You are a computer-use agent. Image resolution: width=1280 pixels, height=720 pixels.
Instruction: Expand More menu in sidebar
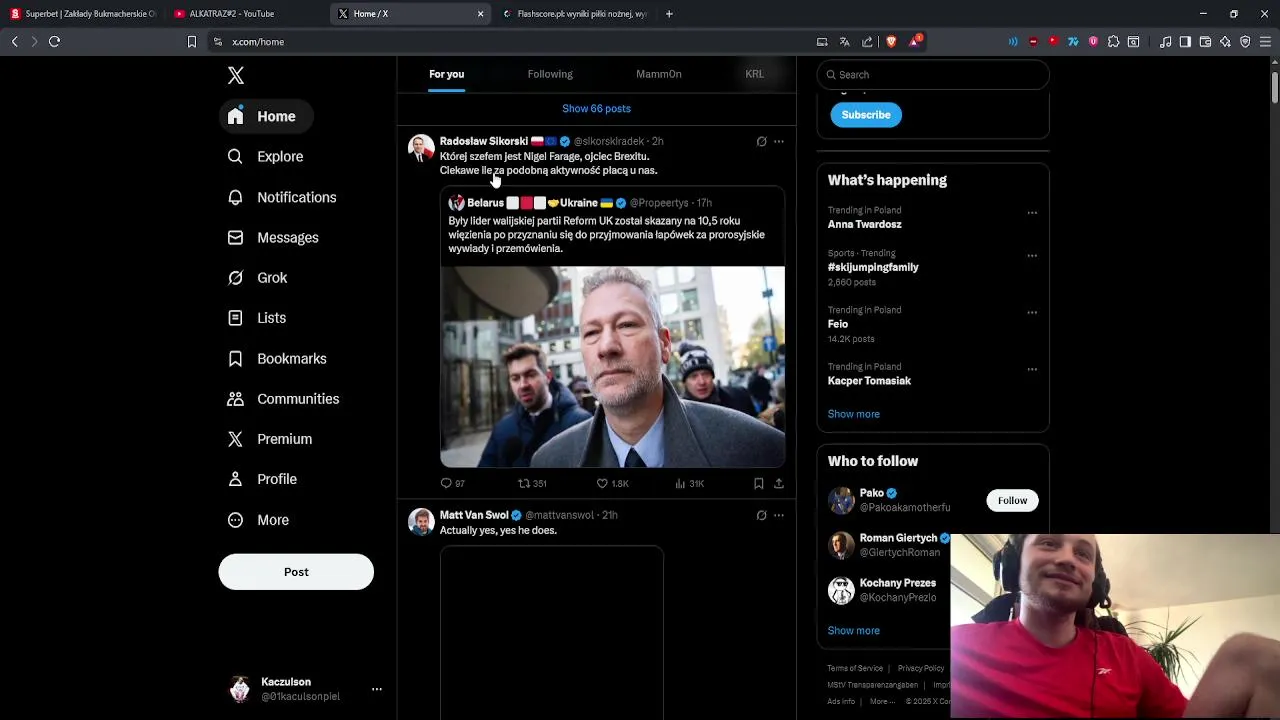[x=258, y=520]
